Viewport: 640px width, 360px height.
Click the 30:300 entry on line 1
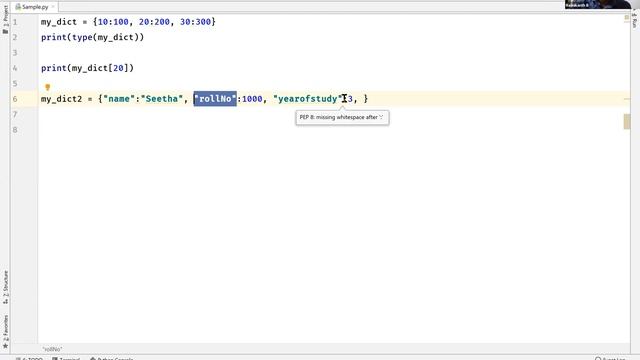point(196,22)
